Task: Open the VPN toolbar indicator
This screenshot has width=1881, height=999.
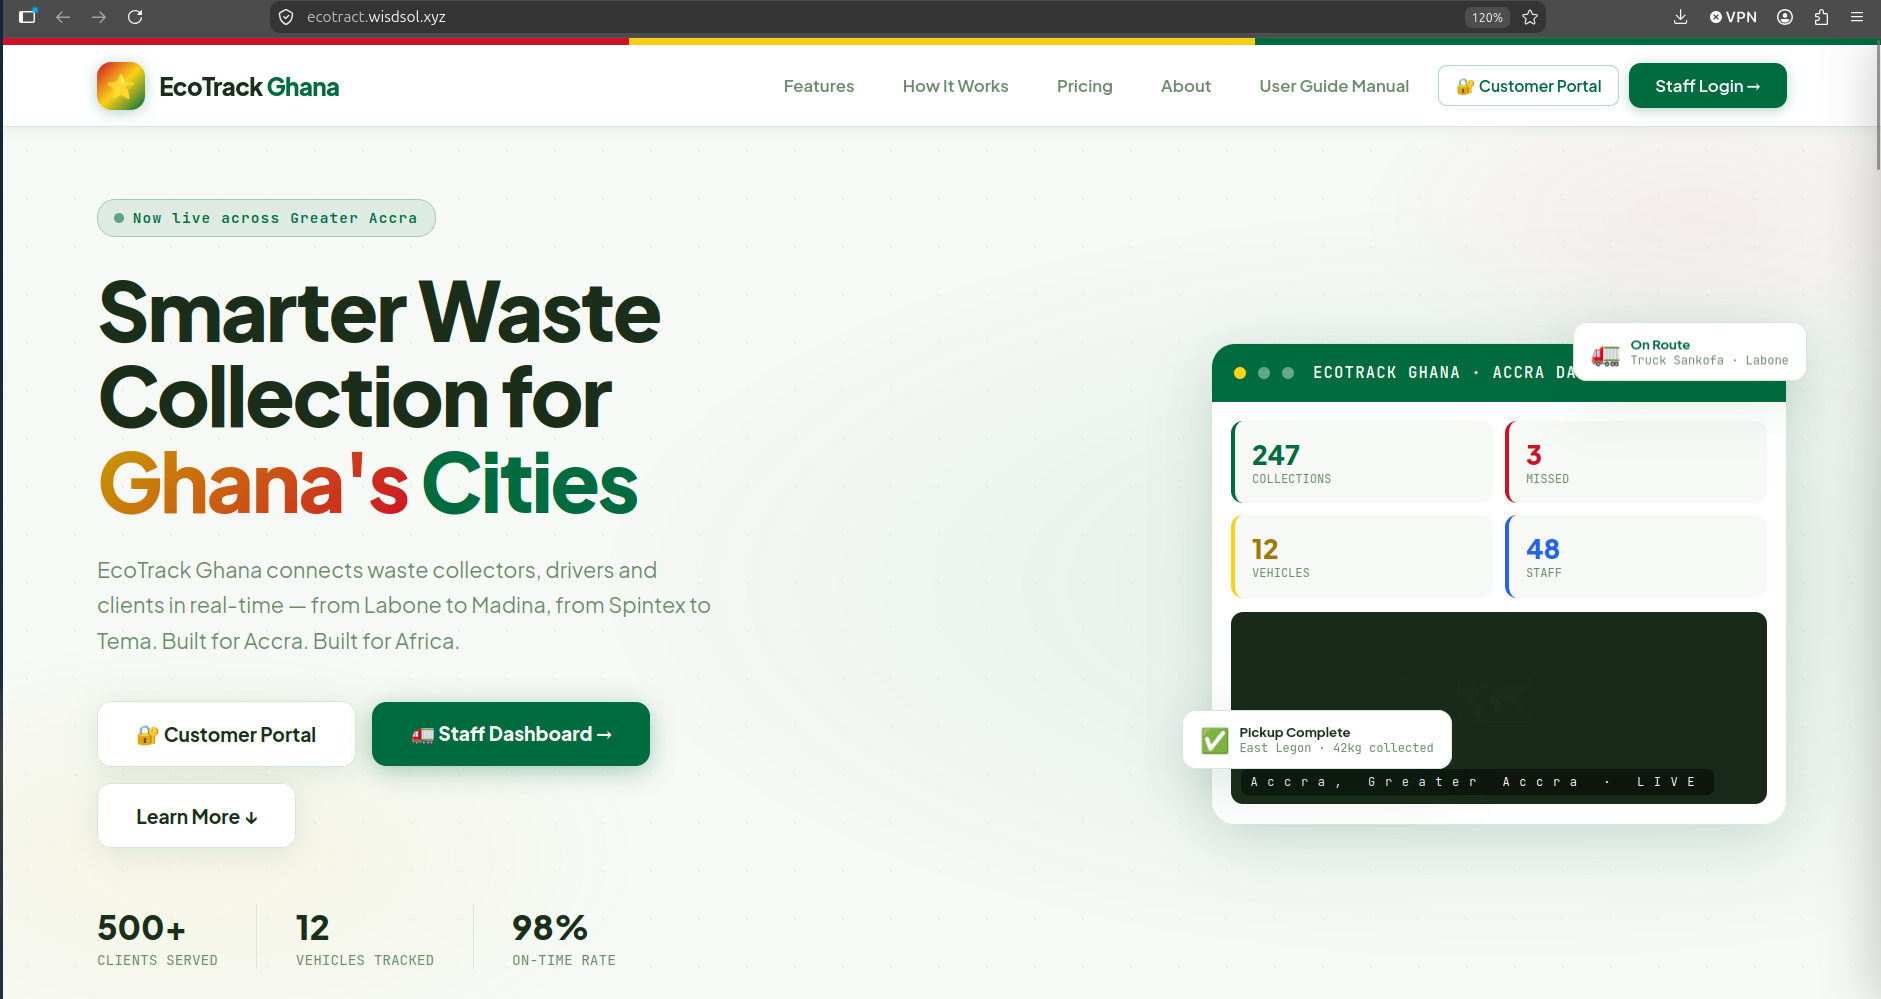Action: pyautogui.click(x=1733, y=17)
